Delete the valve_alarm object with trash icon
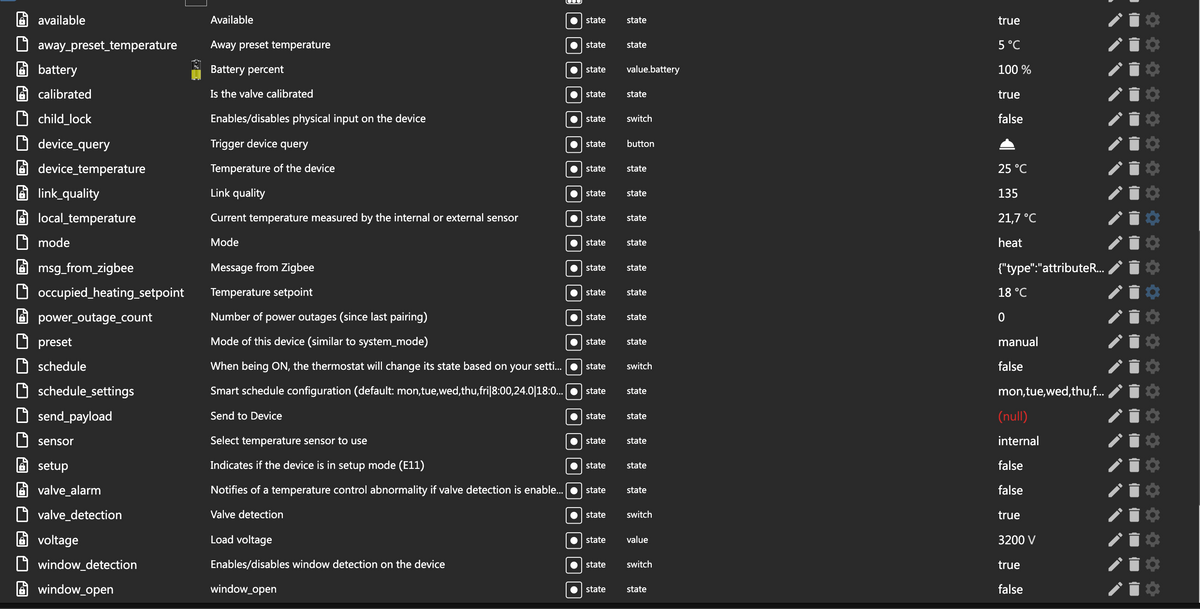The width and height of the screenshot is (1200, 609). pyautogui.click(x=1134, y=490)
